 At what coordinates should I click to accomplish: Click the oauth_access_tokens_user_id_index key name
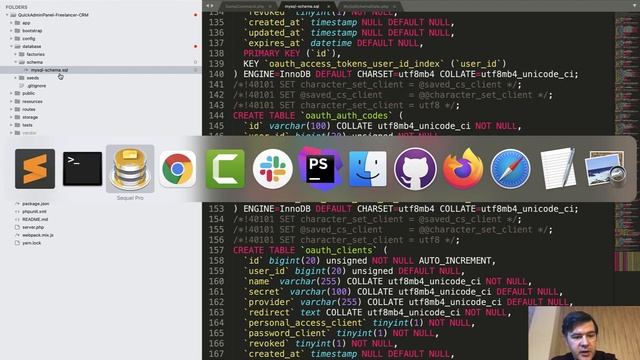click(355, 64)
